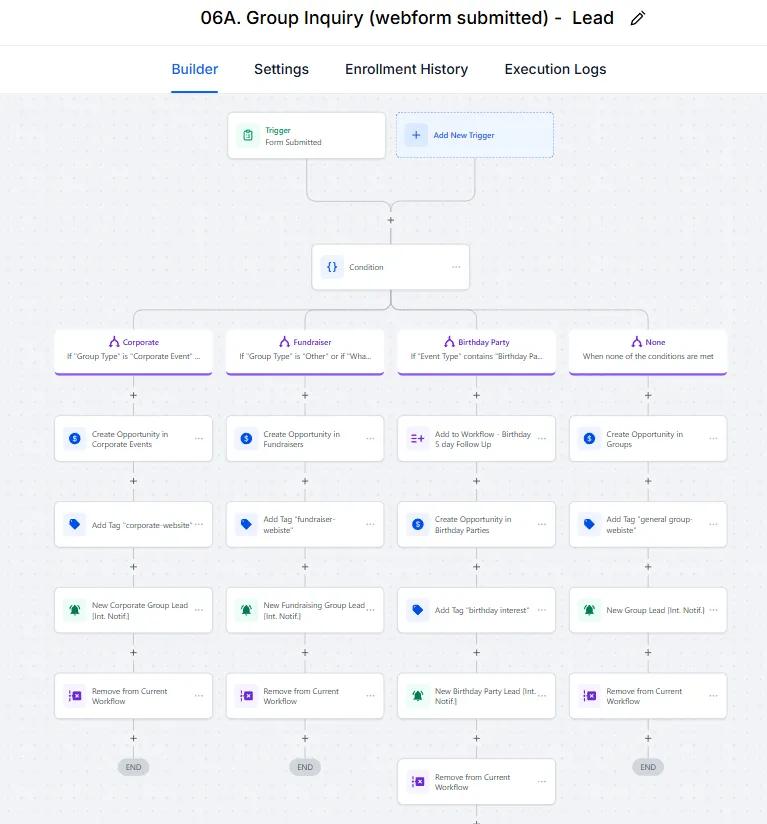
Task: View the Execution Logs tab
Action: coord(555,69)
